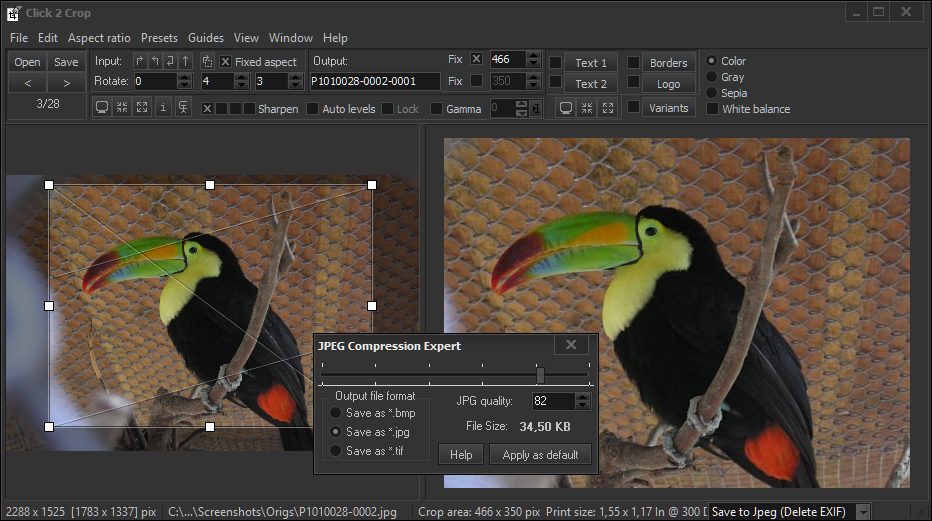Select the Sepia color mode radio
Viewport: 932px width, 521px height.
coord(711,93)
